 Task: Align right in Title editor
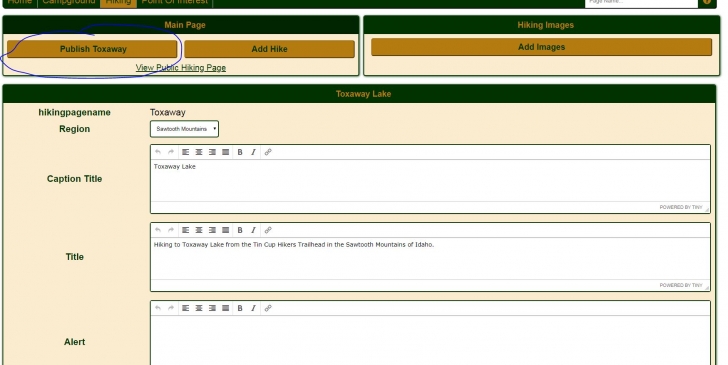tap(212, 230)
